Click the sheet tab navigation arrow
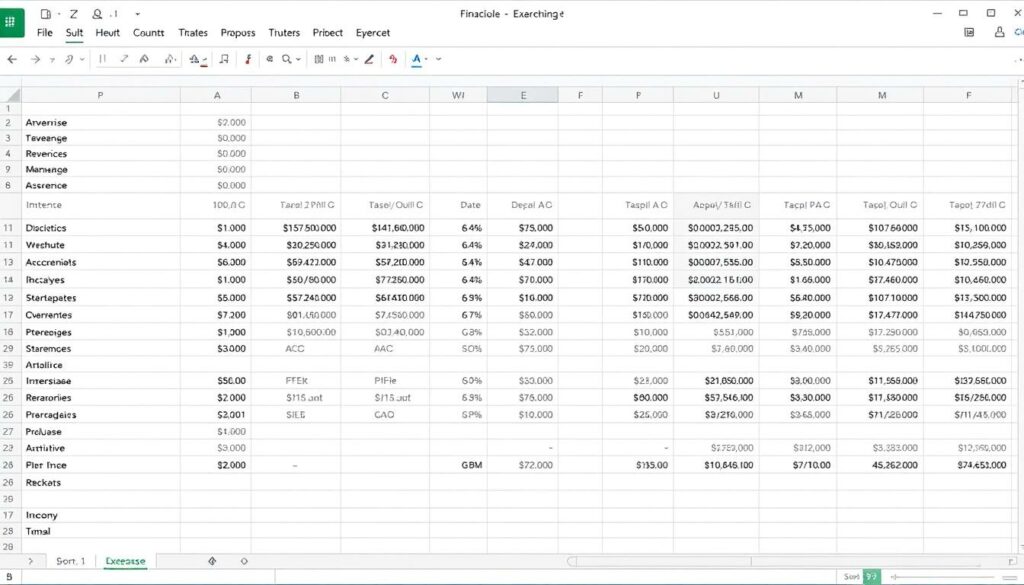Image resolution: width=1024 pixels, height=585 pixels. (x=30, y=561)
